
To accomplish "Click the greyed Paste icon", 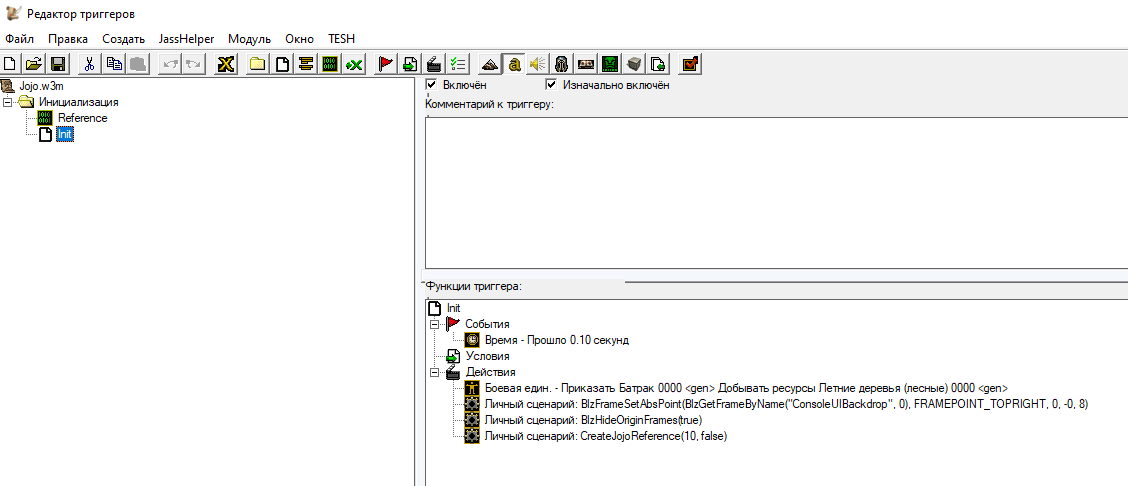I will click(x=138, y=64).
